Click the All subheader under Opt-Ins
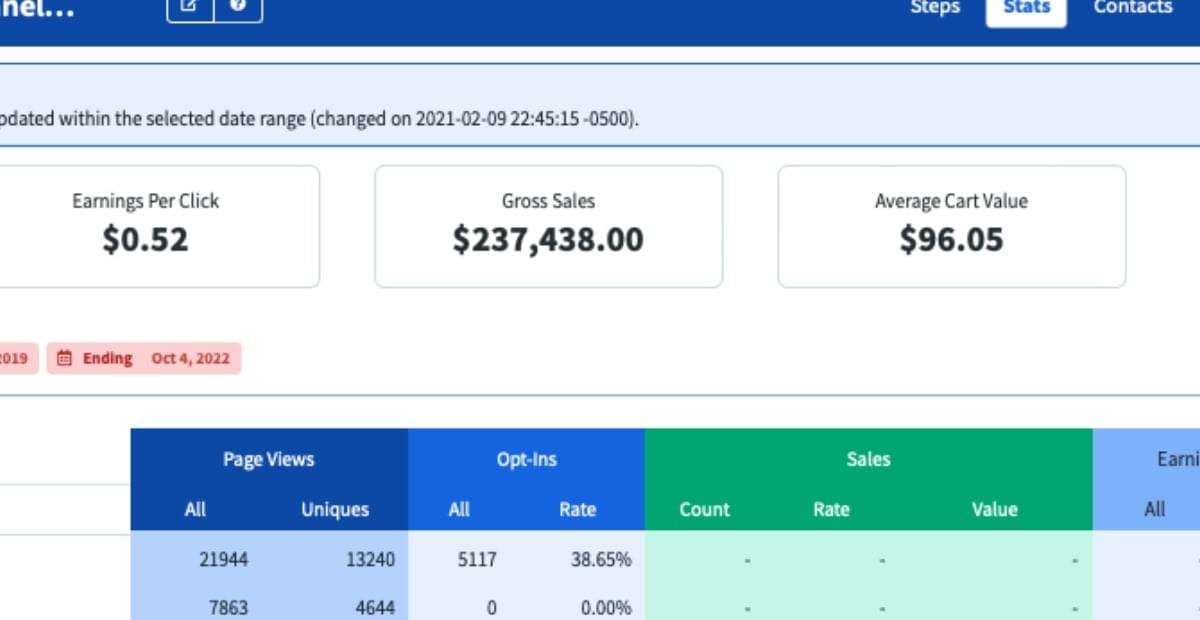The image size is (1200, 620). coord(459,509)
